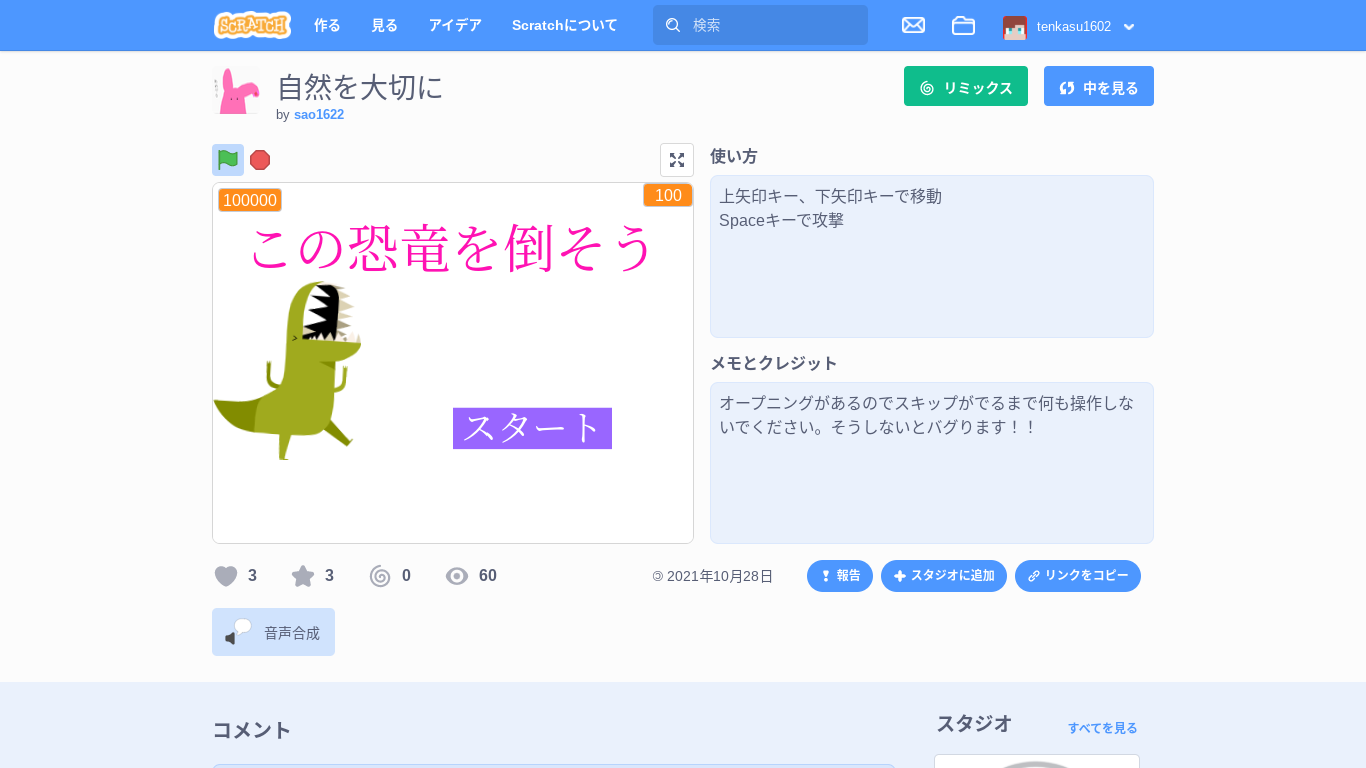The width and height of the screenshot is (1366, 768).
Task: Click the green flag to start
Action: click(228, 160)
